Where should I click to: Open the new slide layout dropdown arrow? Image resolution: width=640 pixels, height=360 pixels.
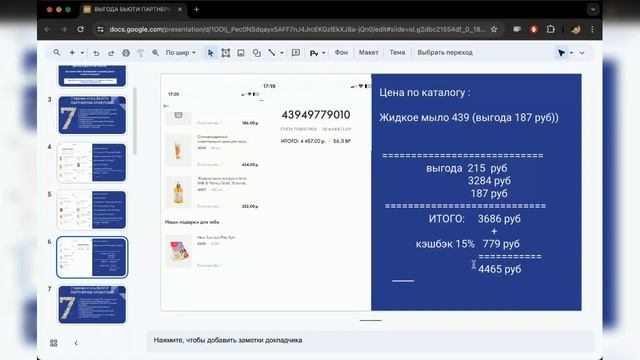point(82,53)
